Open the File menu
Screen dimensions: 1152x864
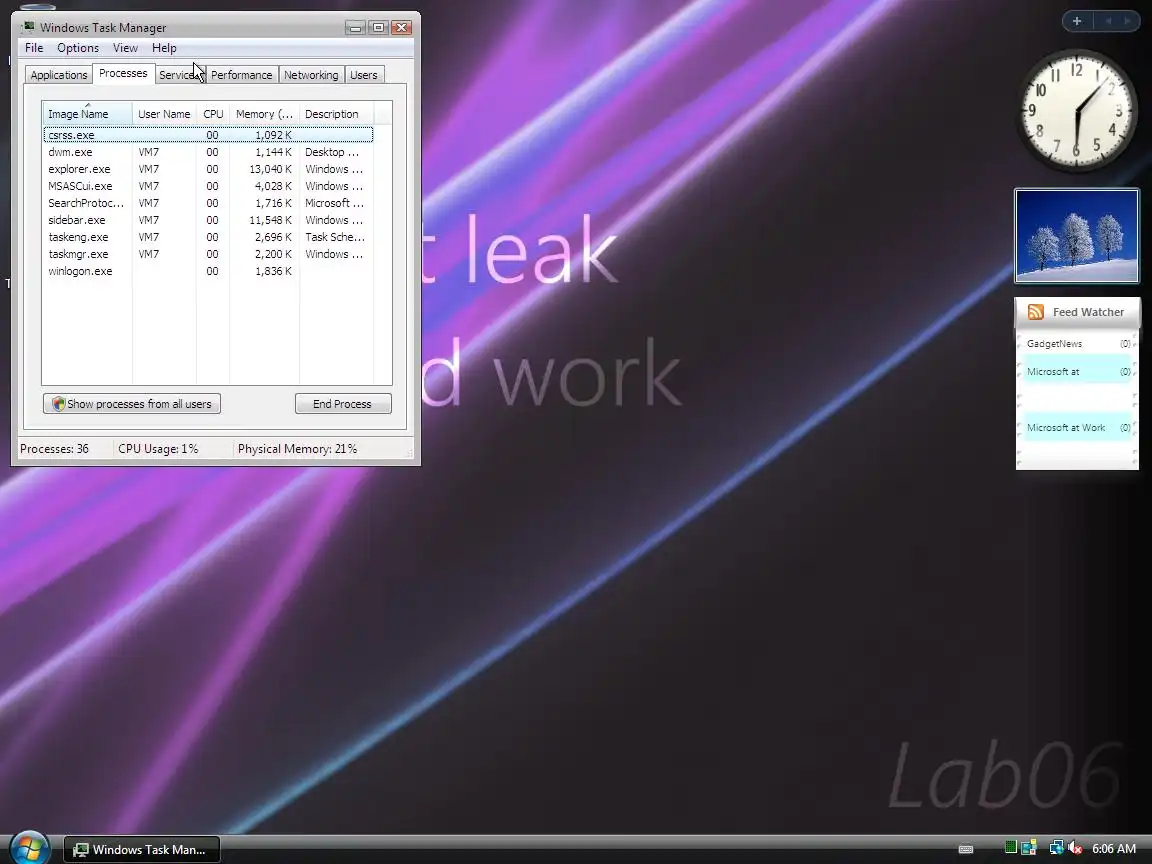point(34,48)
